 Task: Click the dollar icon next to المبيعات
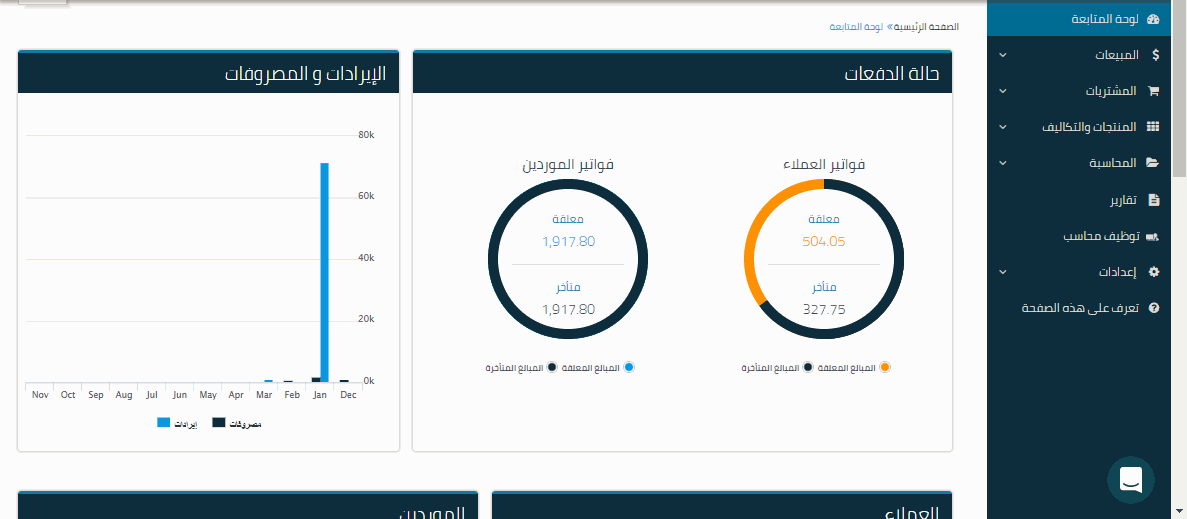[1155, 56]
